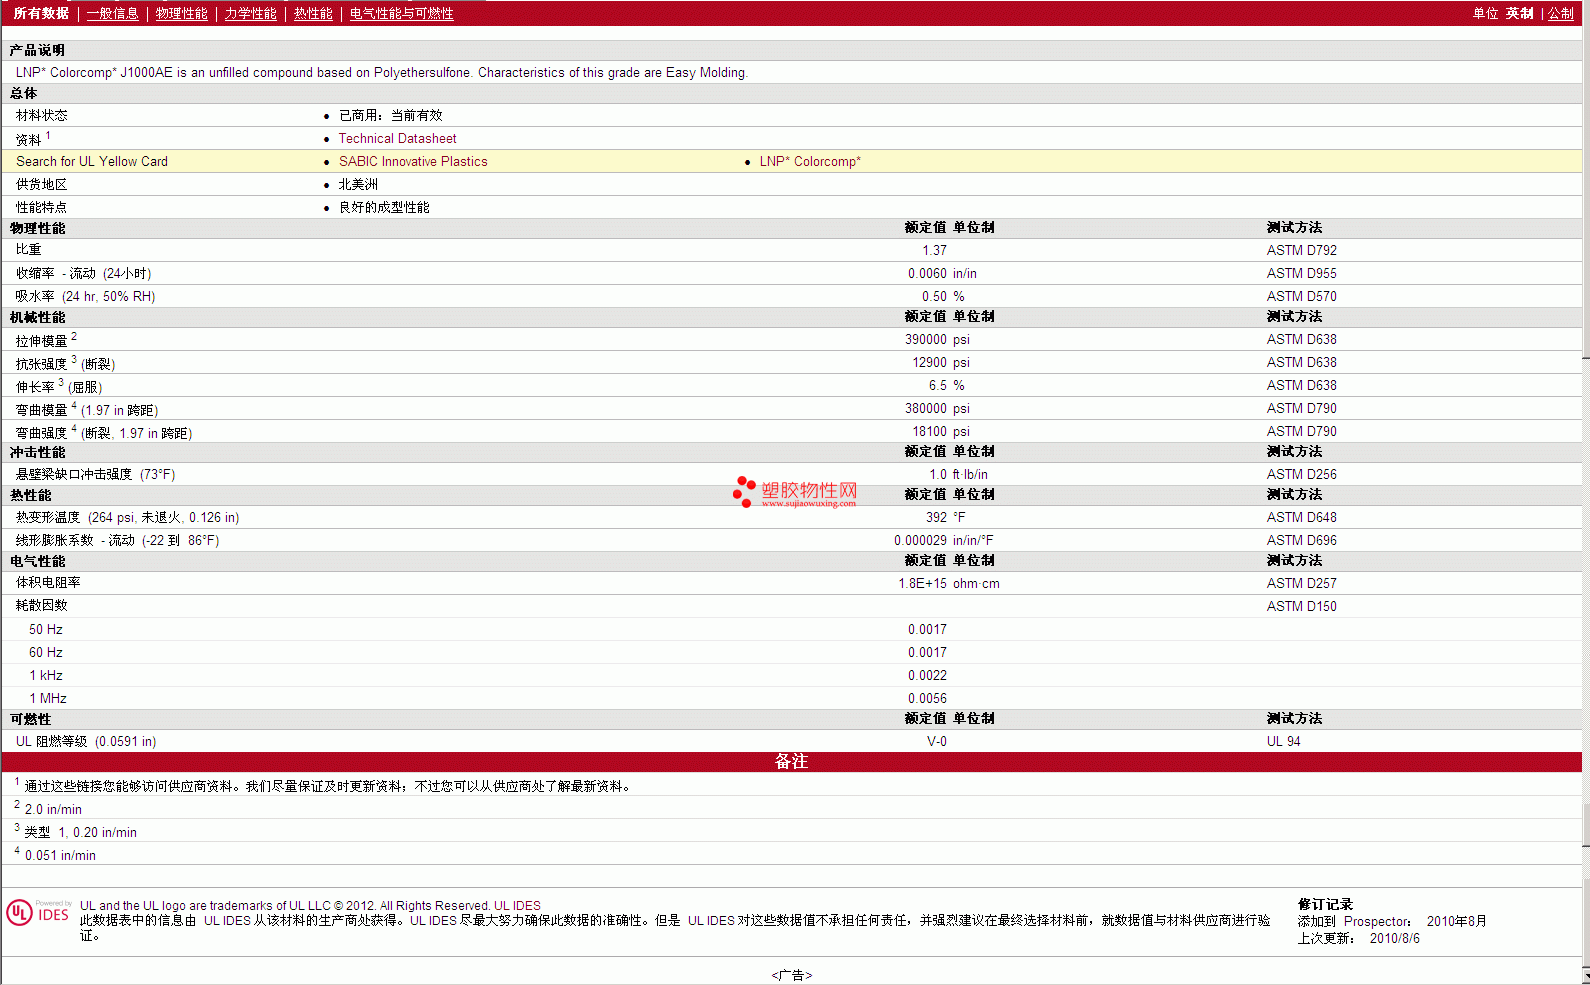Select the 比重 value 1.37

(934, 251)
